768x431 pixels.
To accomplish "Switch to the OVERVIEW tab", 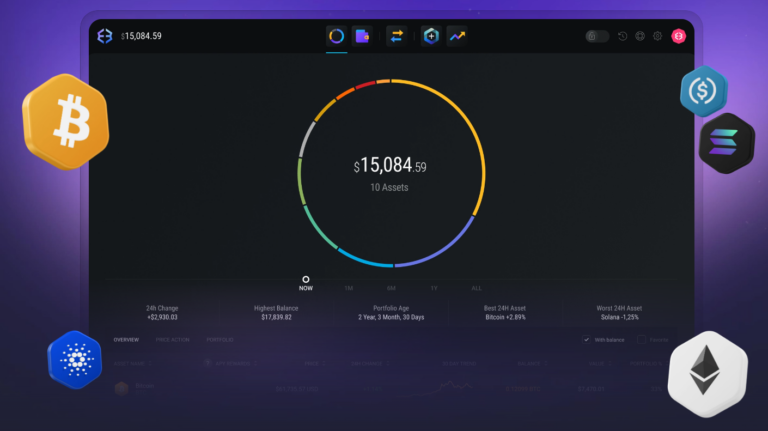I will point(126,339).
